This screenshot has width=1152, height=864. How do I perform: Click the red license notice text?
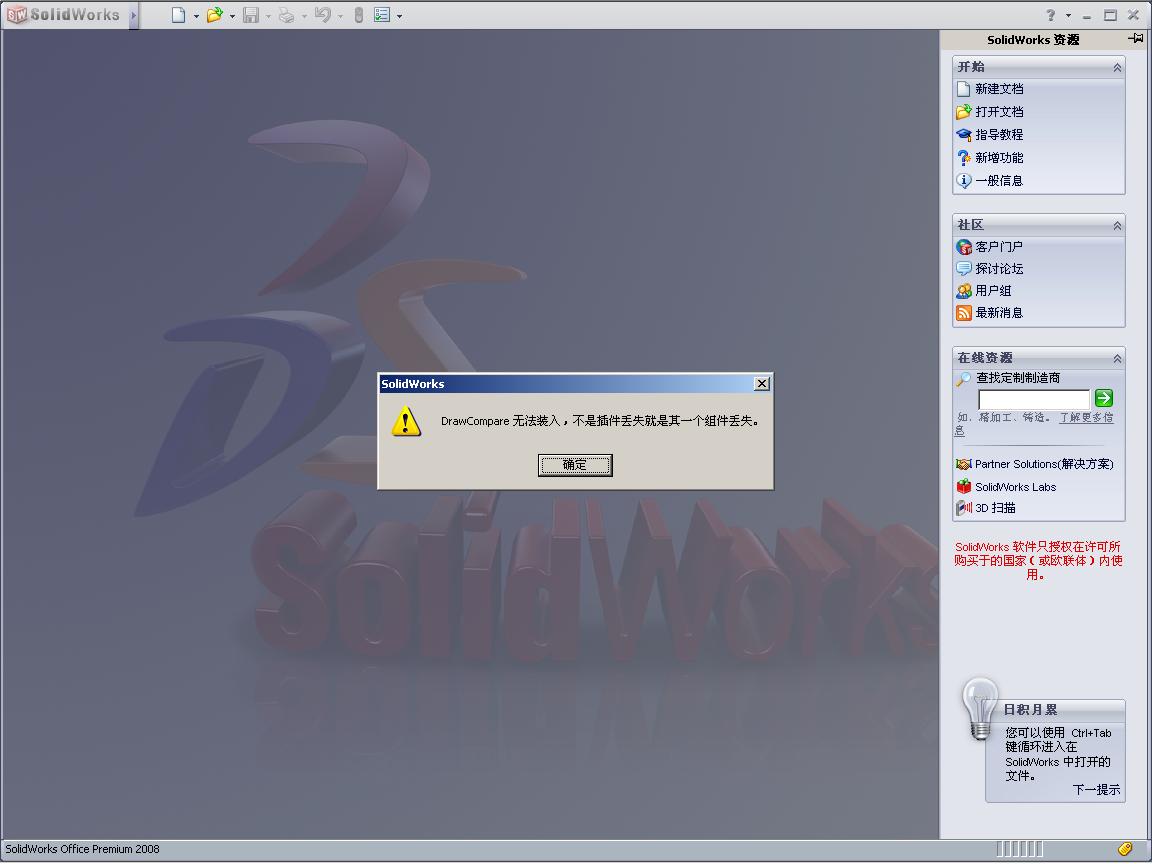point(1037,561)
